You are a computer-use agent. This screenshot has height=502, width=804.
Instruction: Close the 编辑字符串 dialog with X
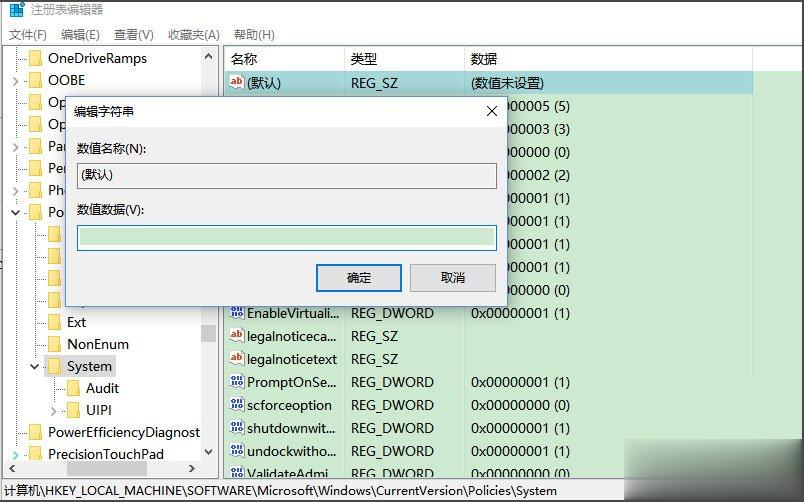[492, 111]
